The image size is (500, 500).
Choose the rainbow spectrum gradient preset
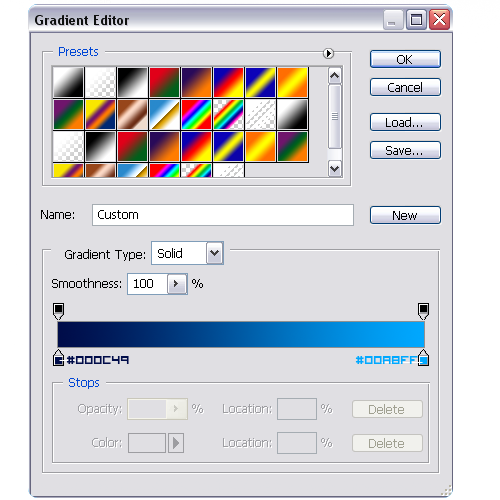[x=196, y=114]
